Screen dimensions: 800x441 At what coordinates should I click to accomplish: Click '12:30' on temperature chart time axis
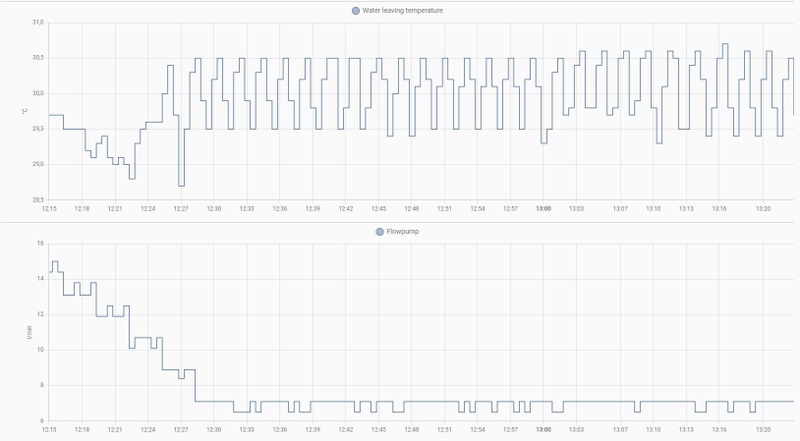click(x=214, y=209)
